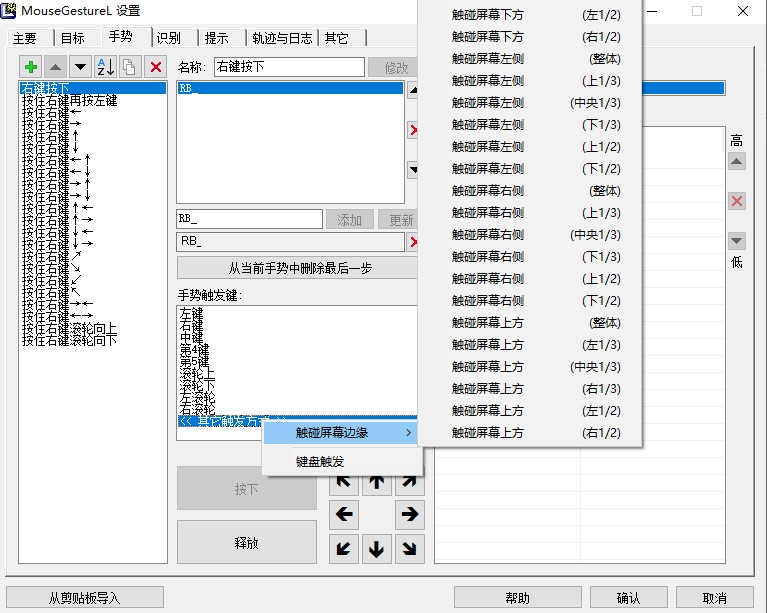Lower priority with the down arrow above 低
Screen dimensions: 767x613
coord(737,241)
